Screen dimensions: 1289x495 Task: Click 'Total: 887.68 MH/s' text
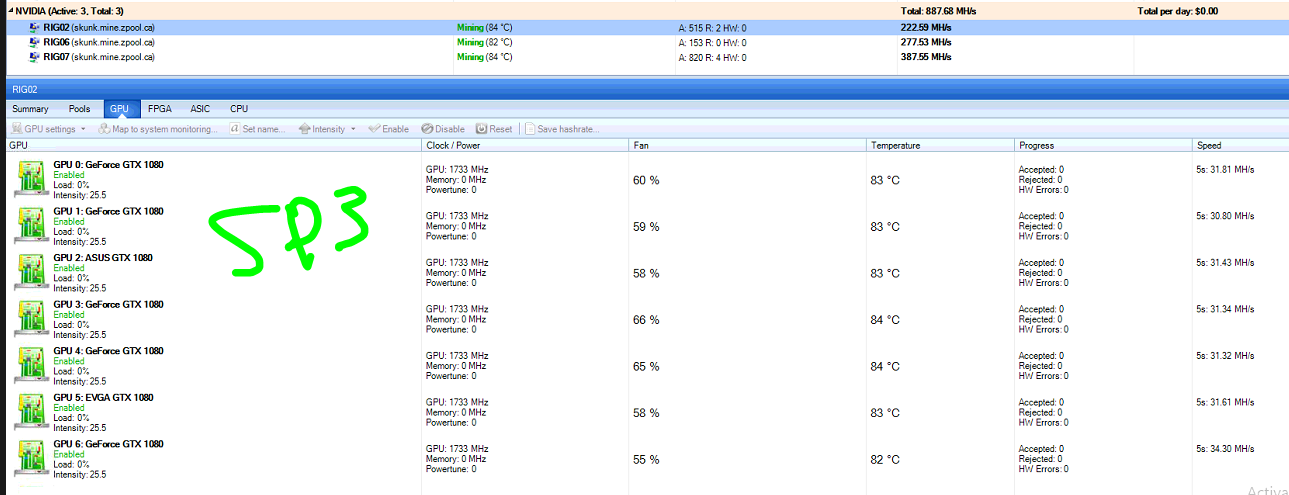pos(938,11)
